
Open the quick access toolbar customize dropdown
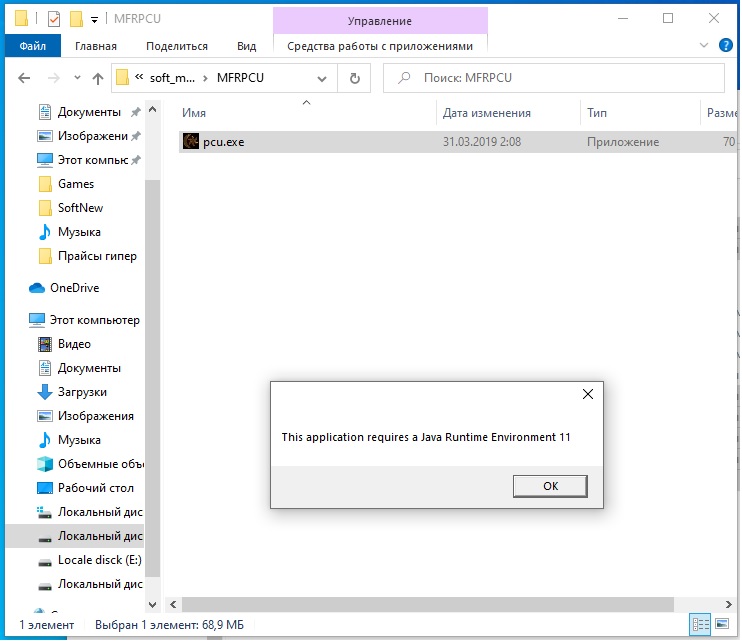94,19
